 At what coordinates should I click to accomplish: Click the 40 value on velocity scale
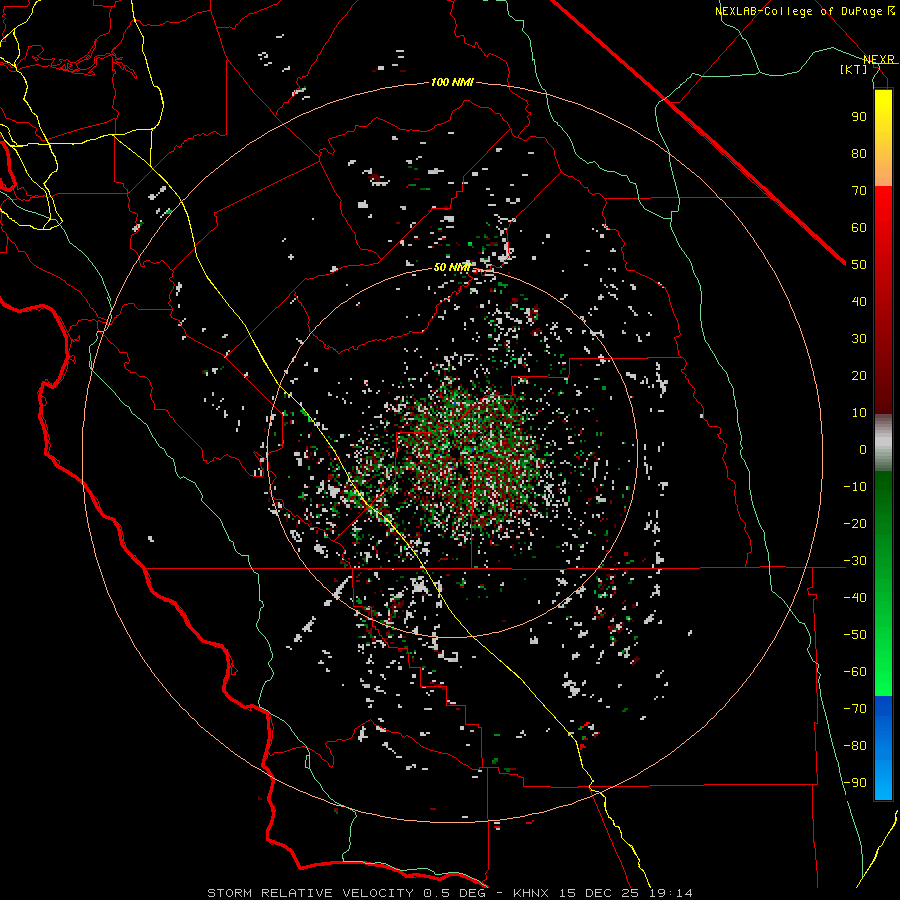(x=859, y=301)
